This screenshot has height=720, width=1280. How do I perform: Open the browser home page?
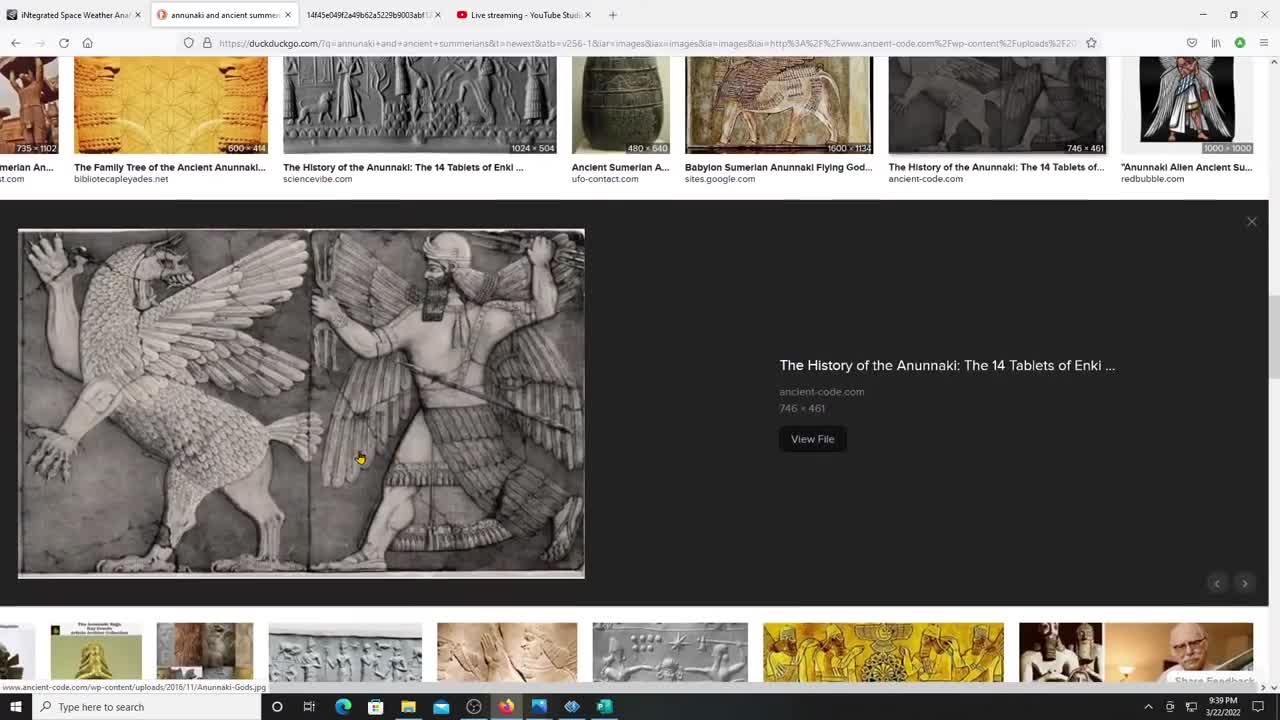tap(88, 43)
